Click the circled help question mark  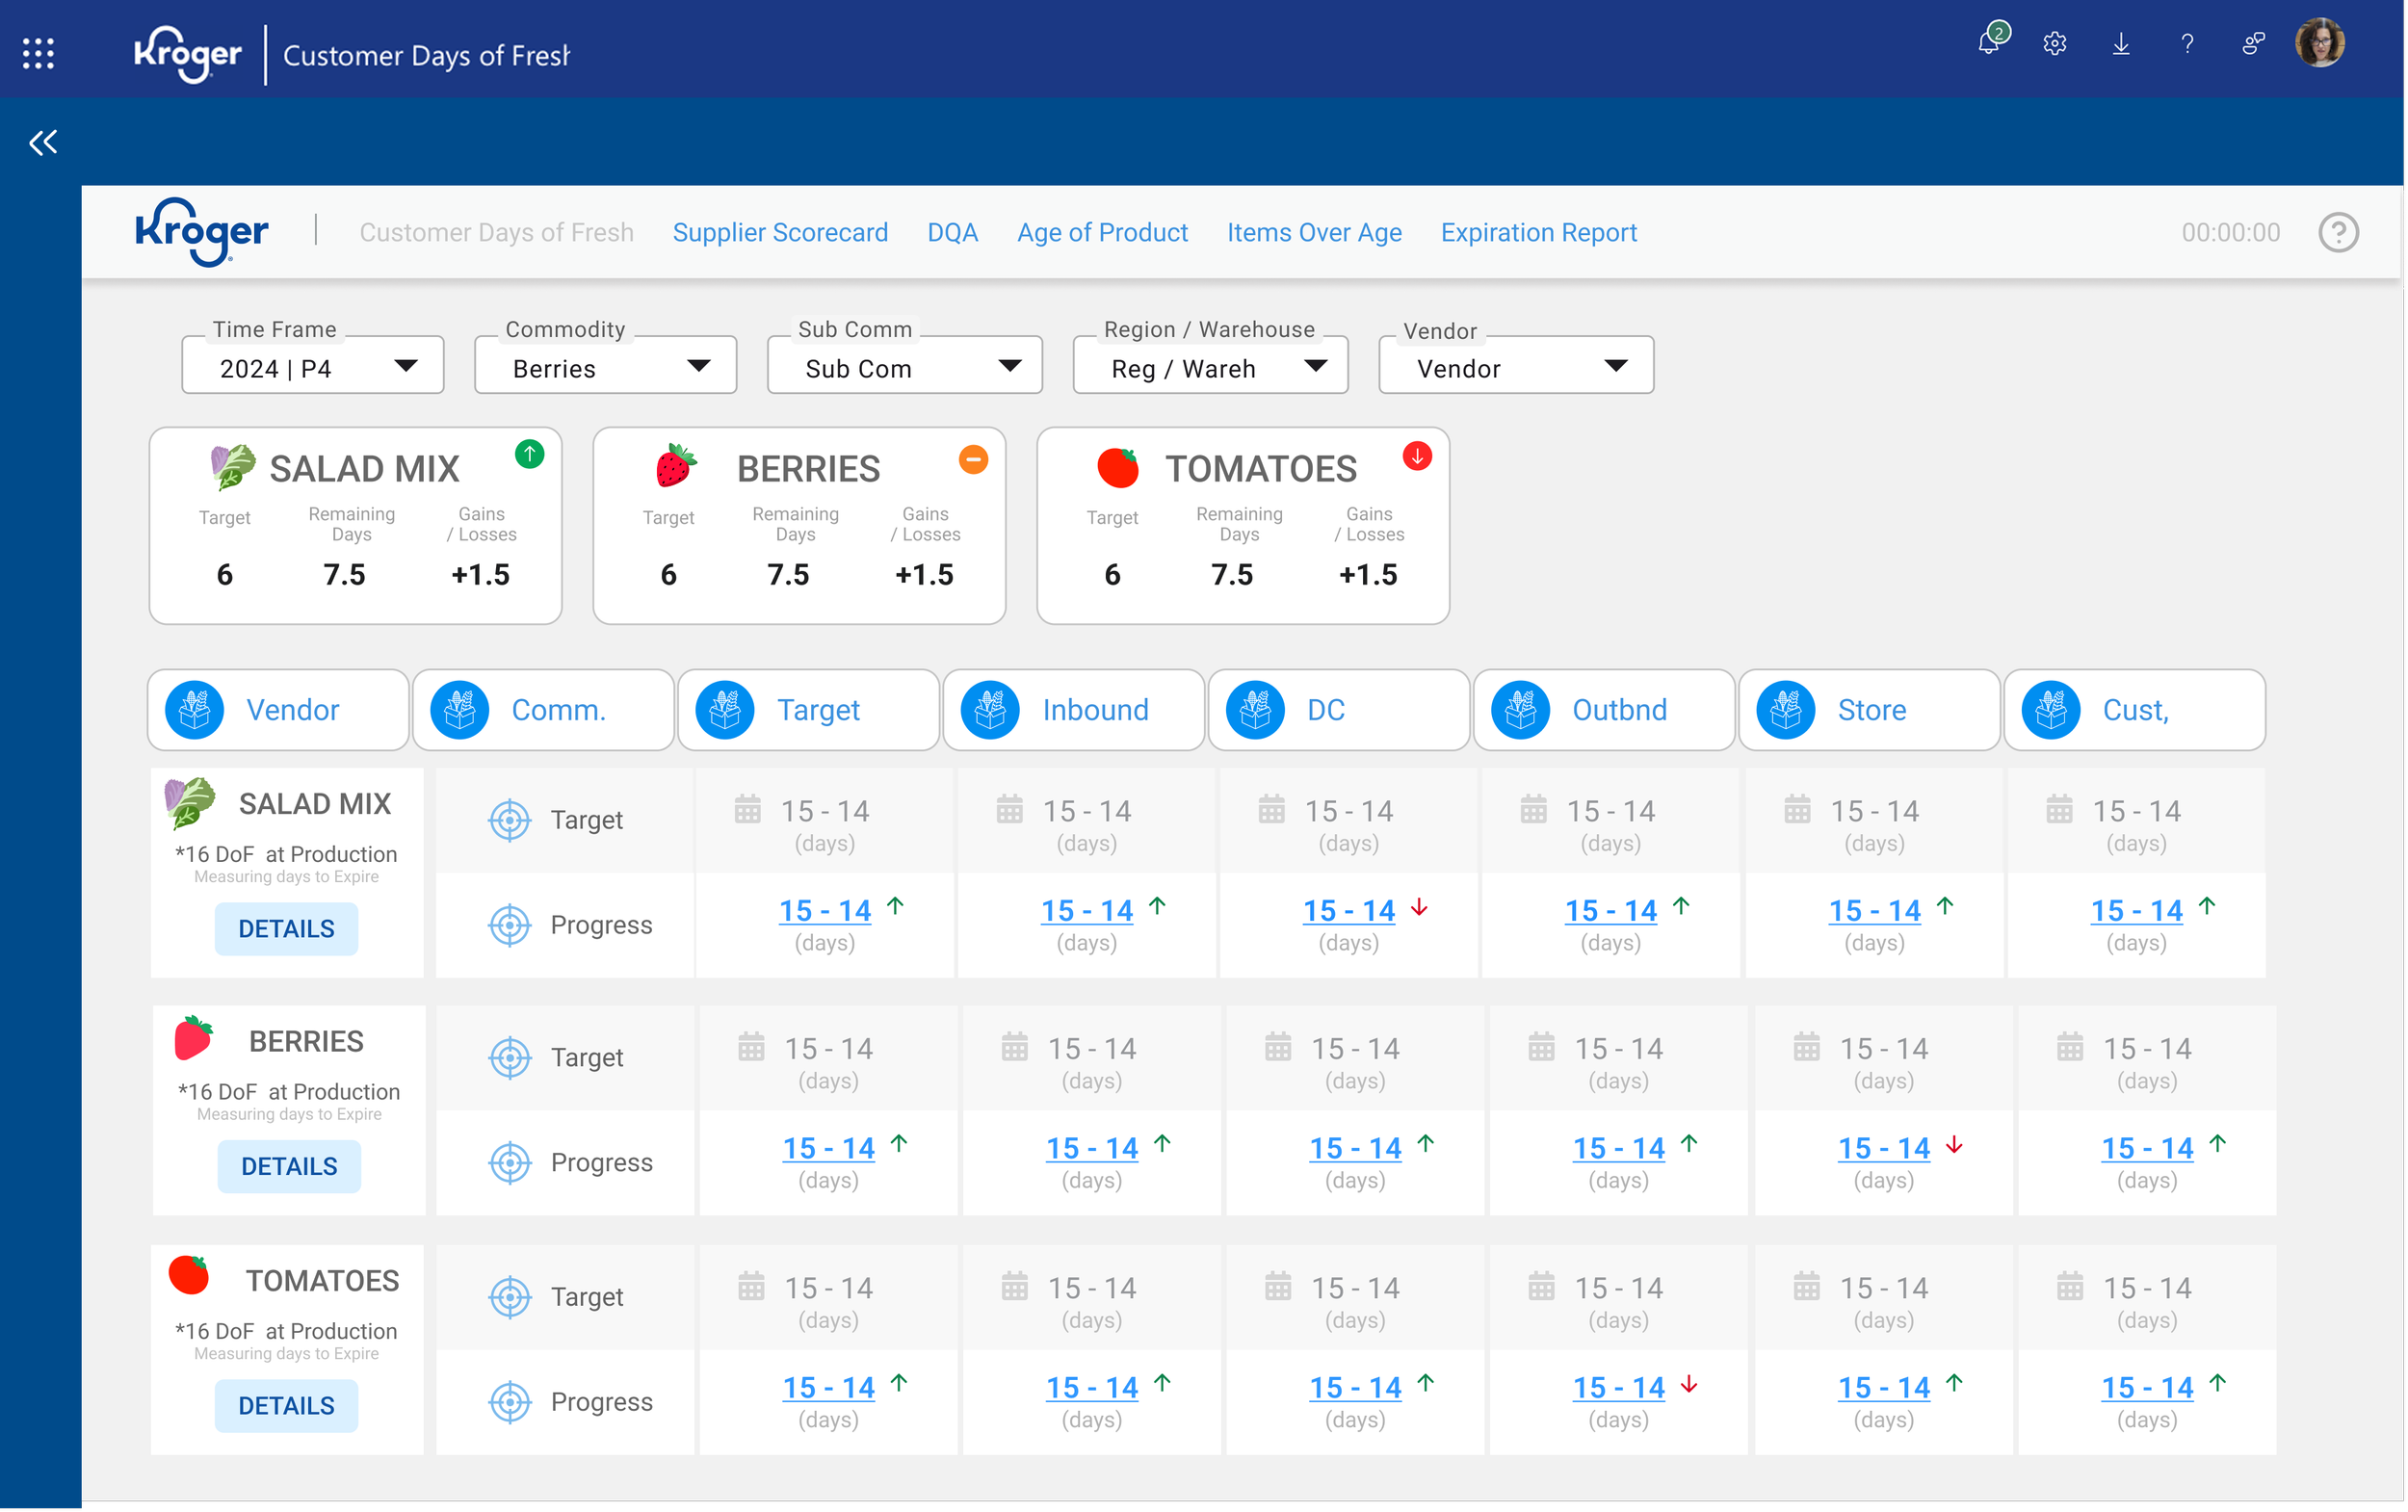(x=2338, y=233)
